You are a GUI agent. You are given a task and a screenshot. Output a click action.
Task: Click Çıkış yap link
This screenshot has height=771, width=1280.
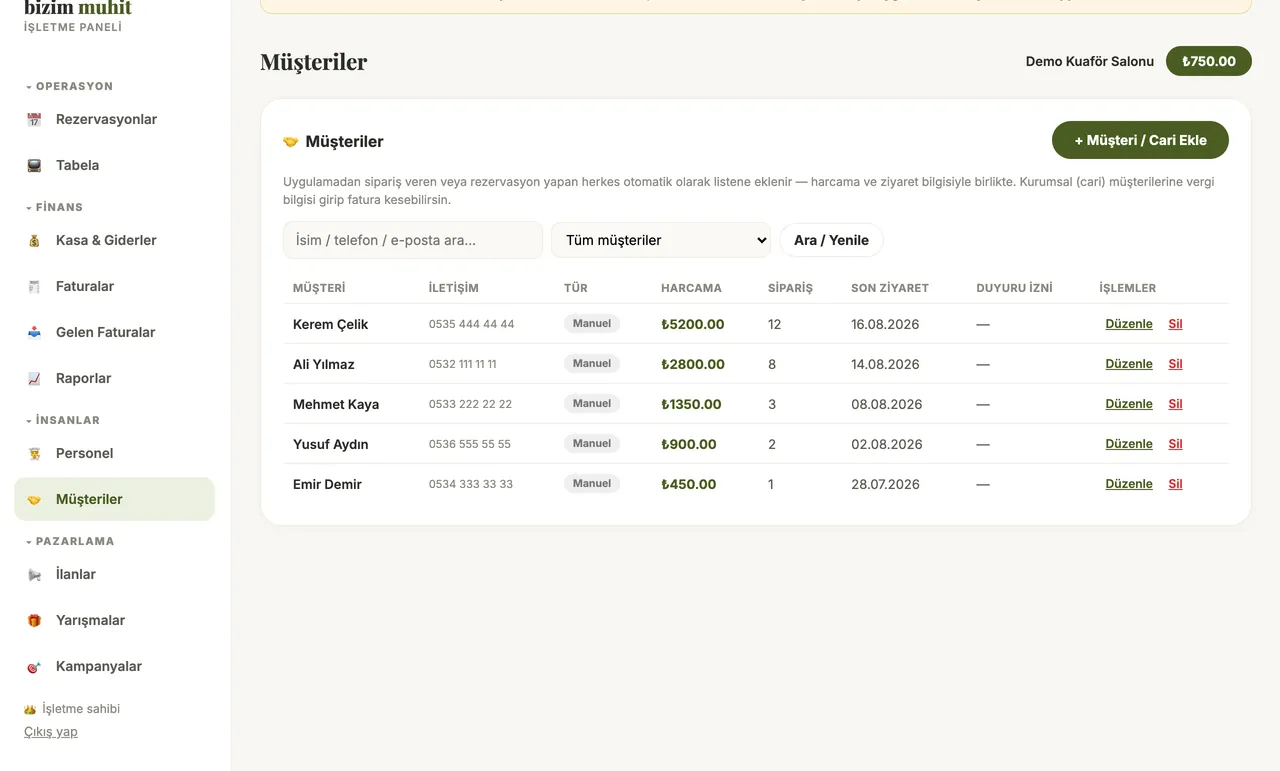[x=51, y=732]
